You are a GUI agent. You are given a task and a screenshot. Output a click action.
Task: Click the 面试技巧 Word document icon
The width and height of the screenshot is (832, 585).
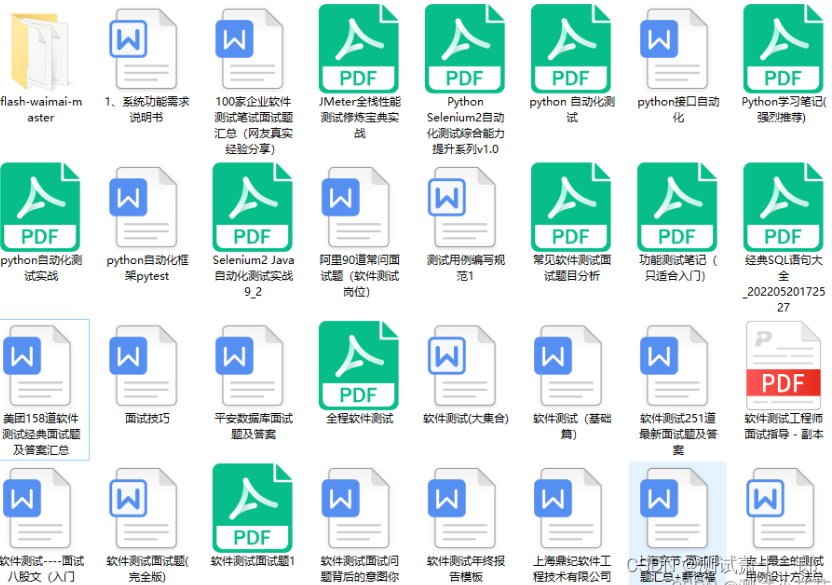pyautogui.click(x=143, y=366)
